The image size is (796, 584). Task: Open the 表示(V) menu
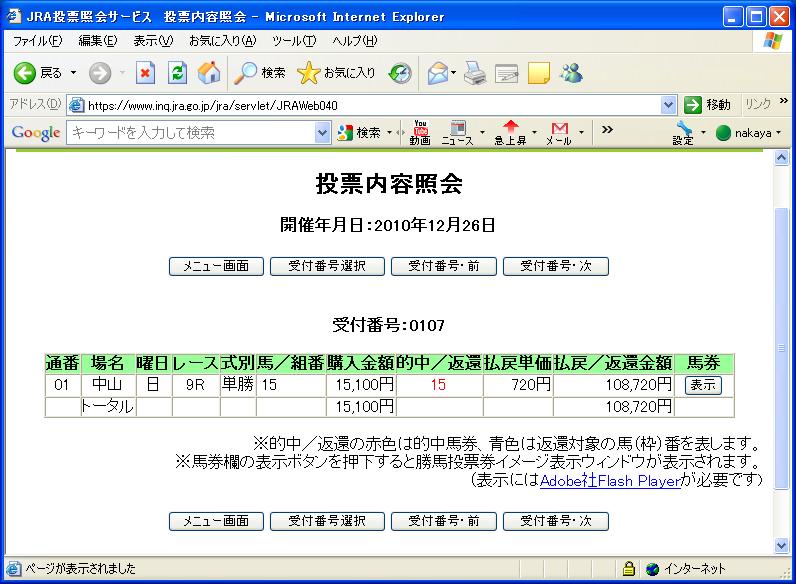click(153, 41)
